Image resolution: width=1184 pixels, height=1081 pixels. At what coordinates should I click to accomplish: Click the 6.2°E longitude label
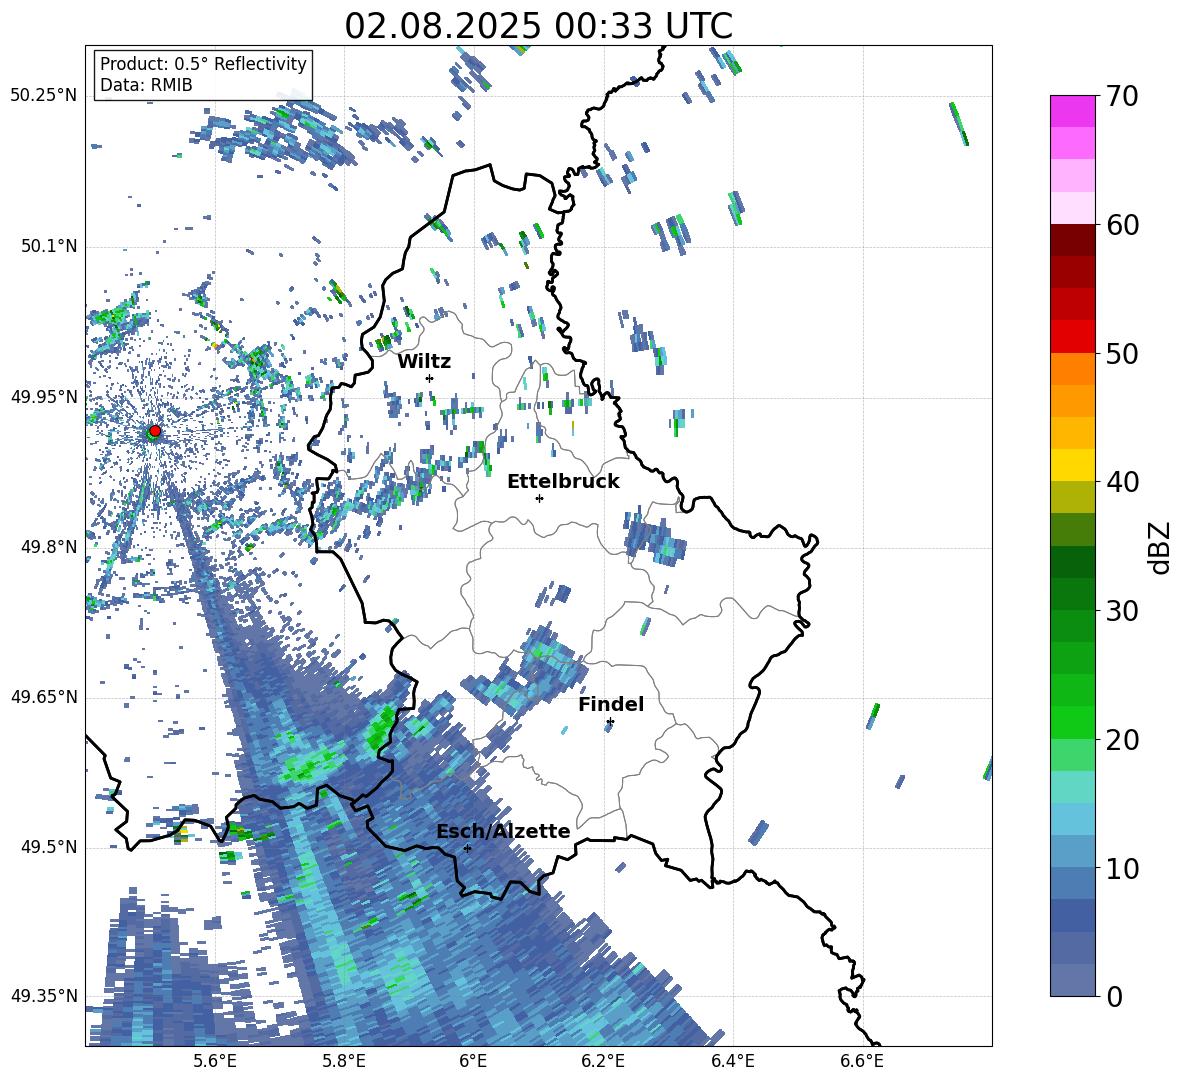(603, 1061)
